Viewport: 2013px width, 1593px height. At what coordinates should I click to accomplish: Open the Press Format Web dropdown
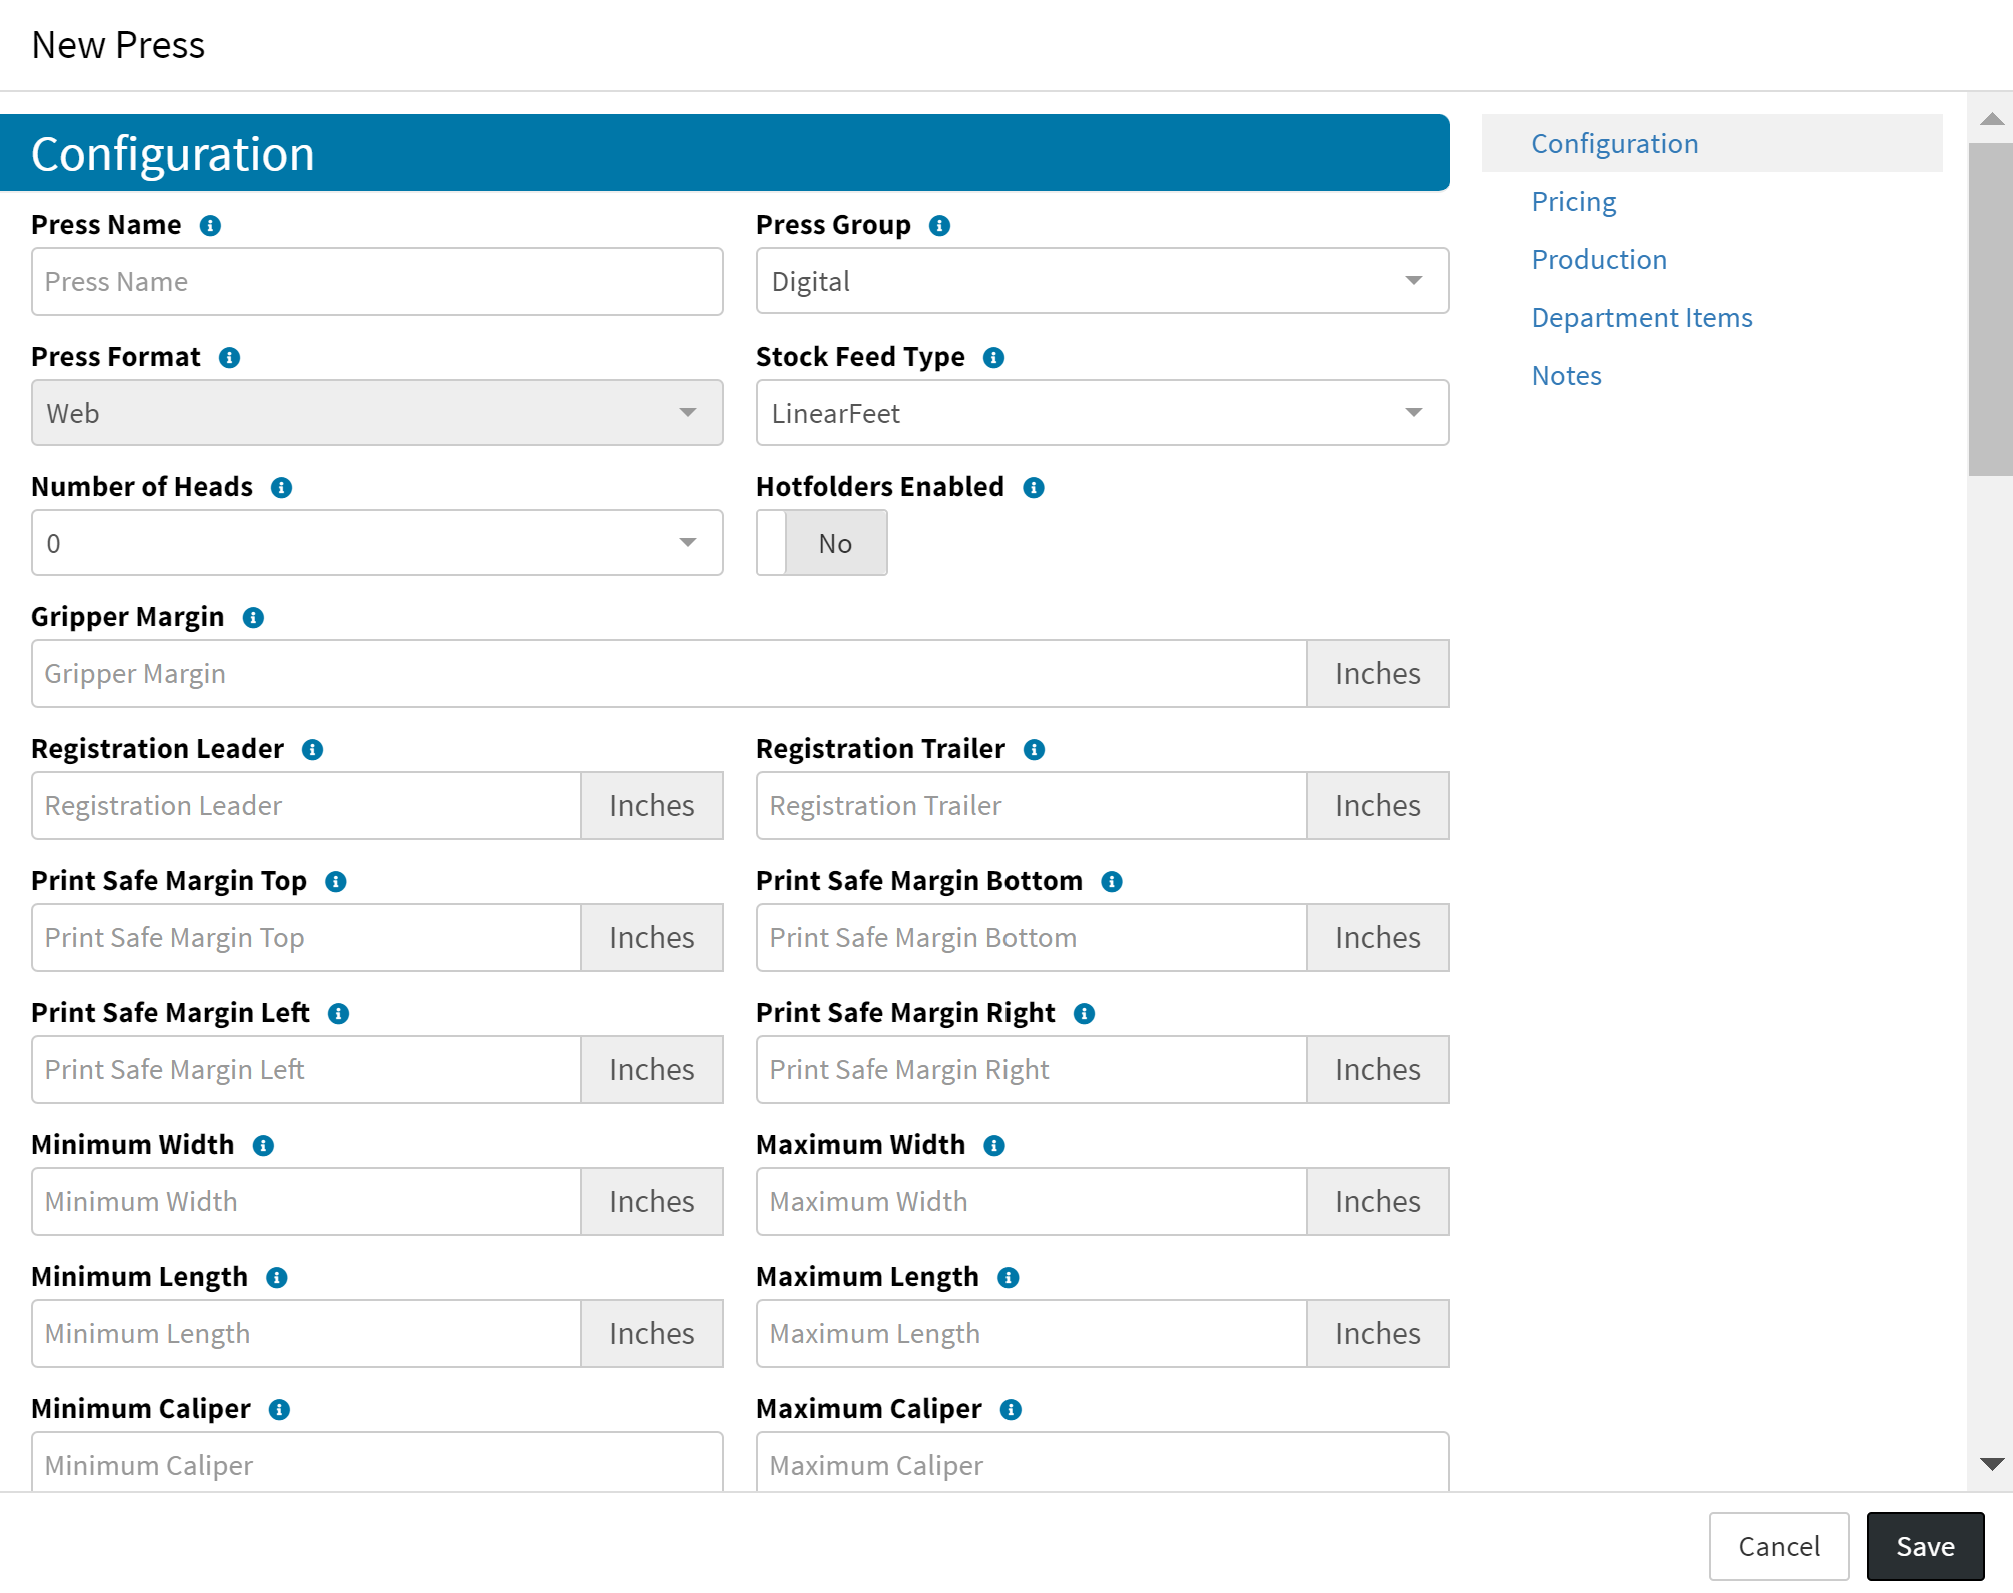[x=377, y=413]
